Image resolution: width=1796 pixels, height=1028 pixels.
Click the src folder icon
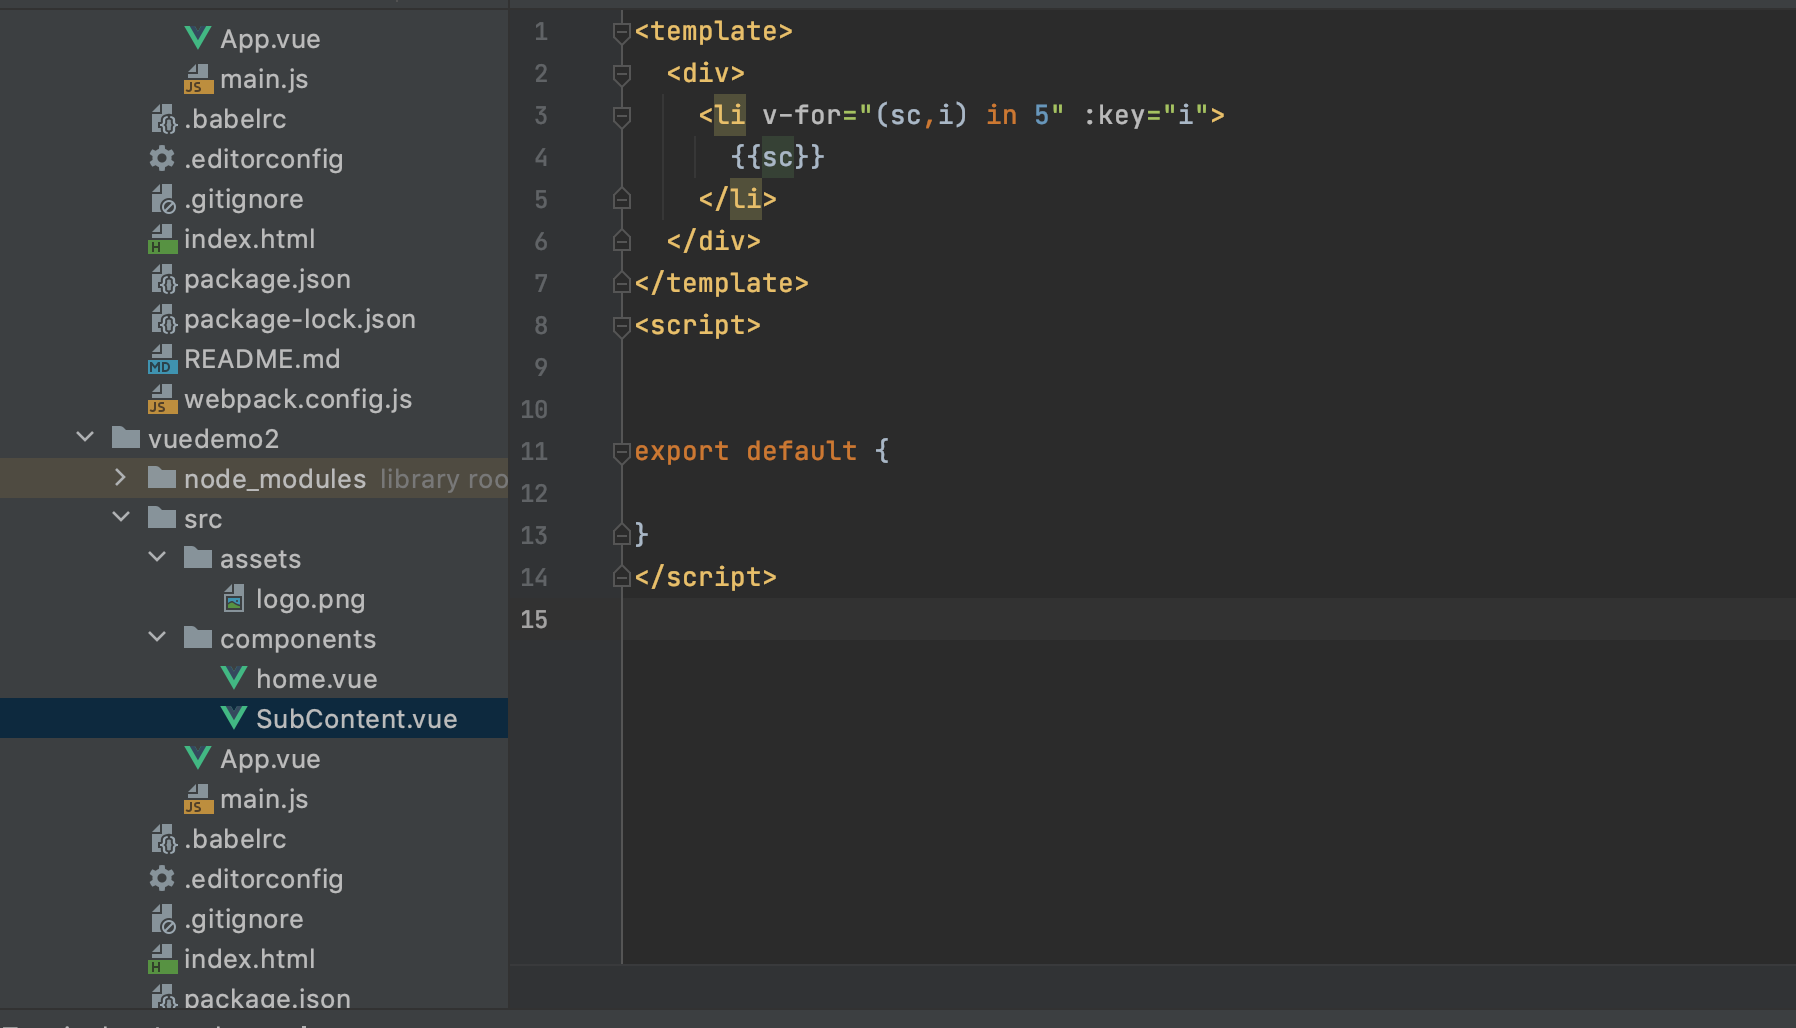(162, 517)
